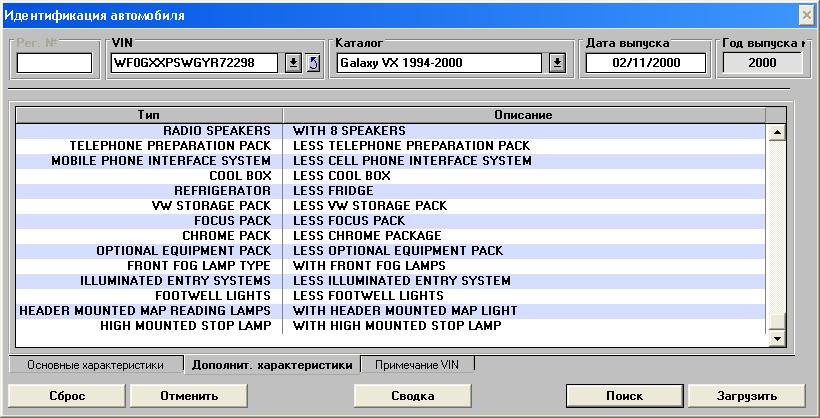820x418 pixels.
Task: Expand the Каталог dropdown arrow
Action: click(558, 63)
